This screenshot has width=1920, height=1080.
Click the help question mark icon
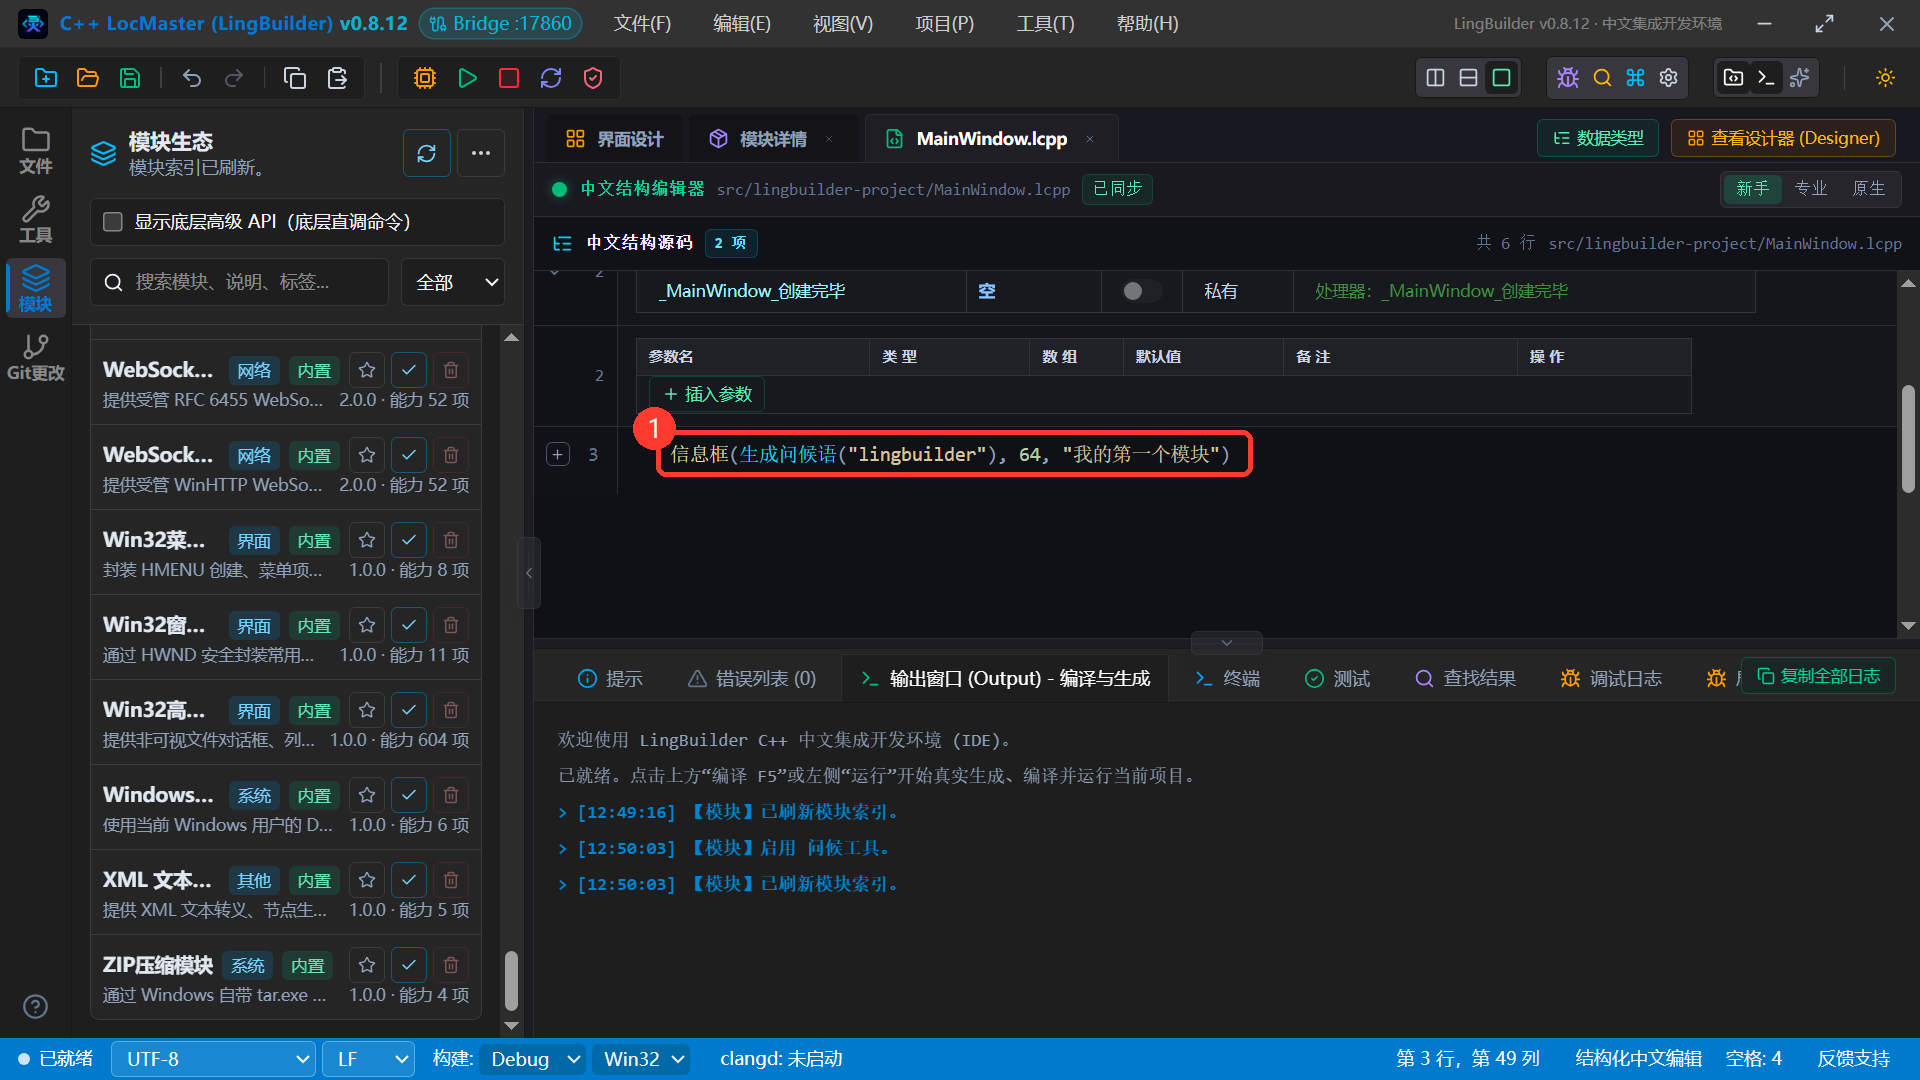36,1006
